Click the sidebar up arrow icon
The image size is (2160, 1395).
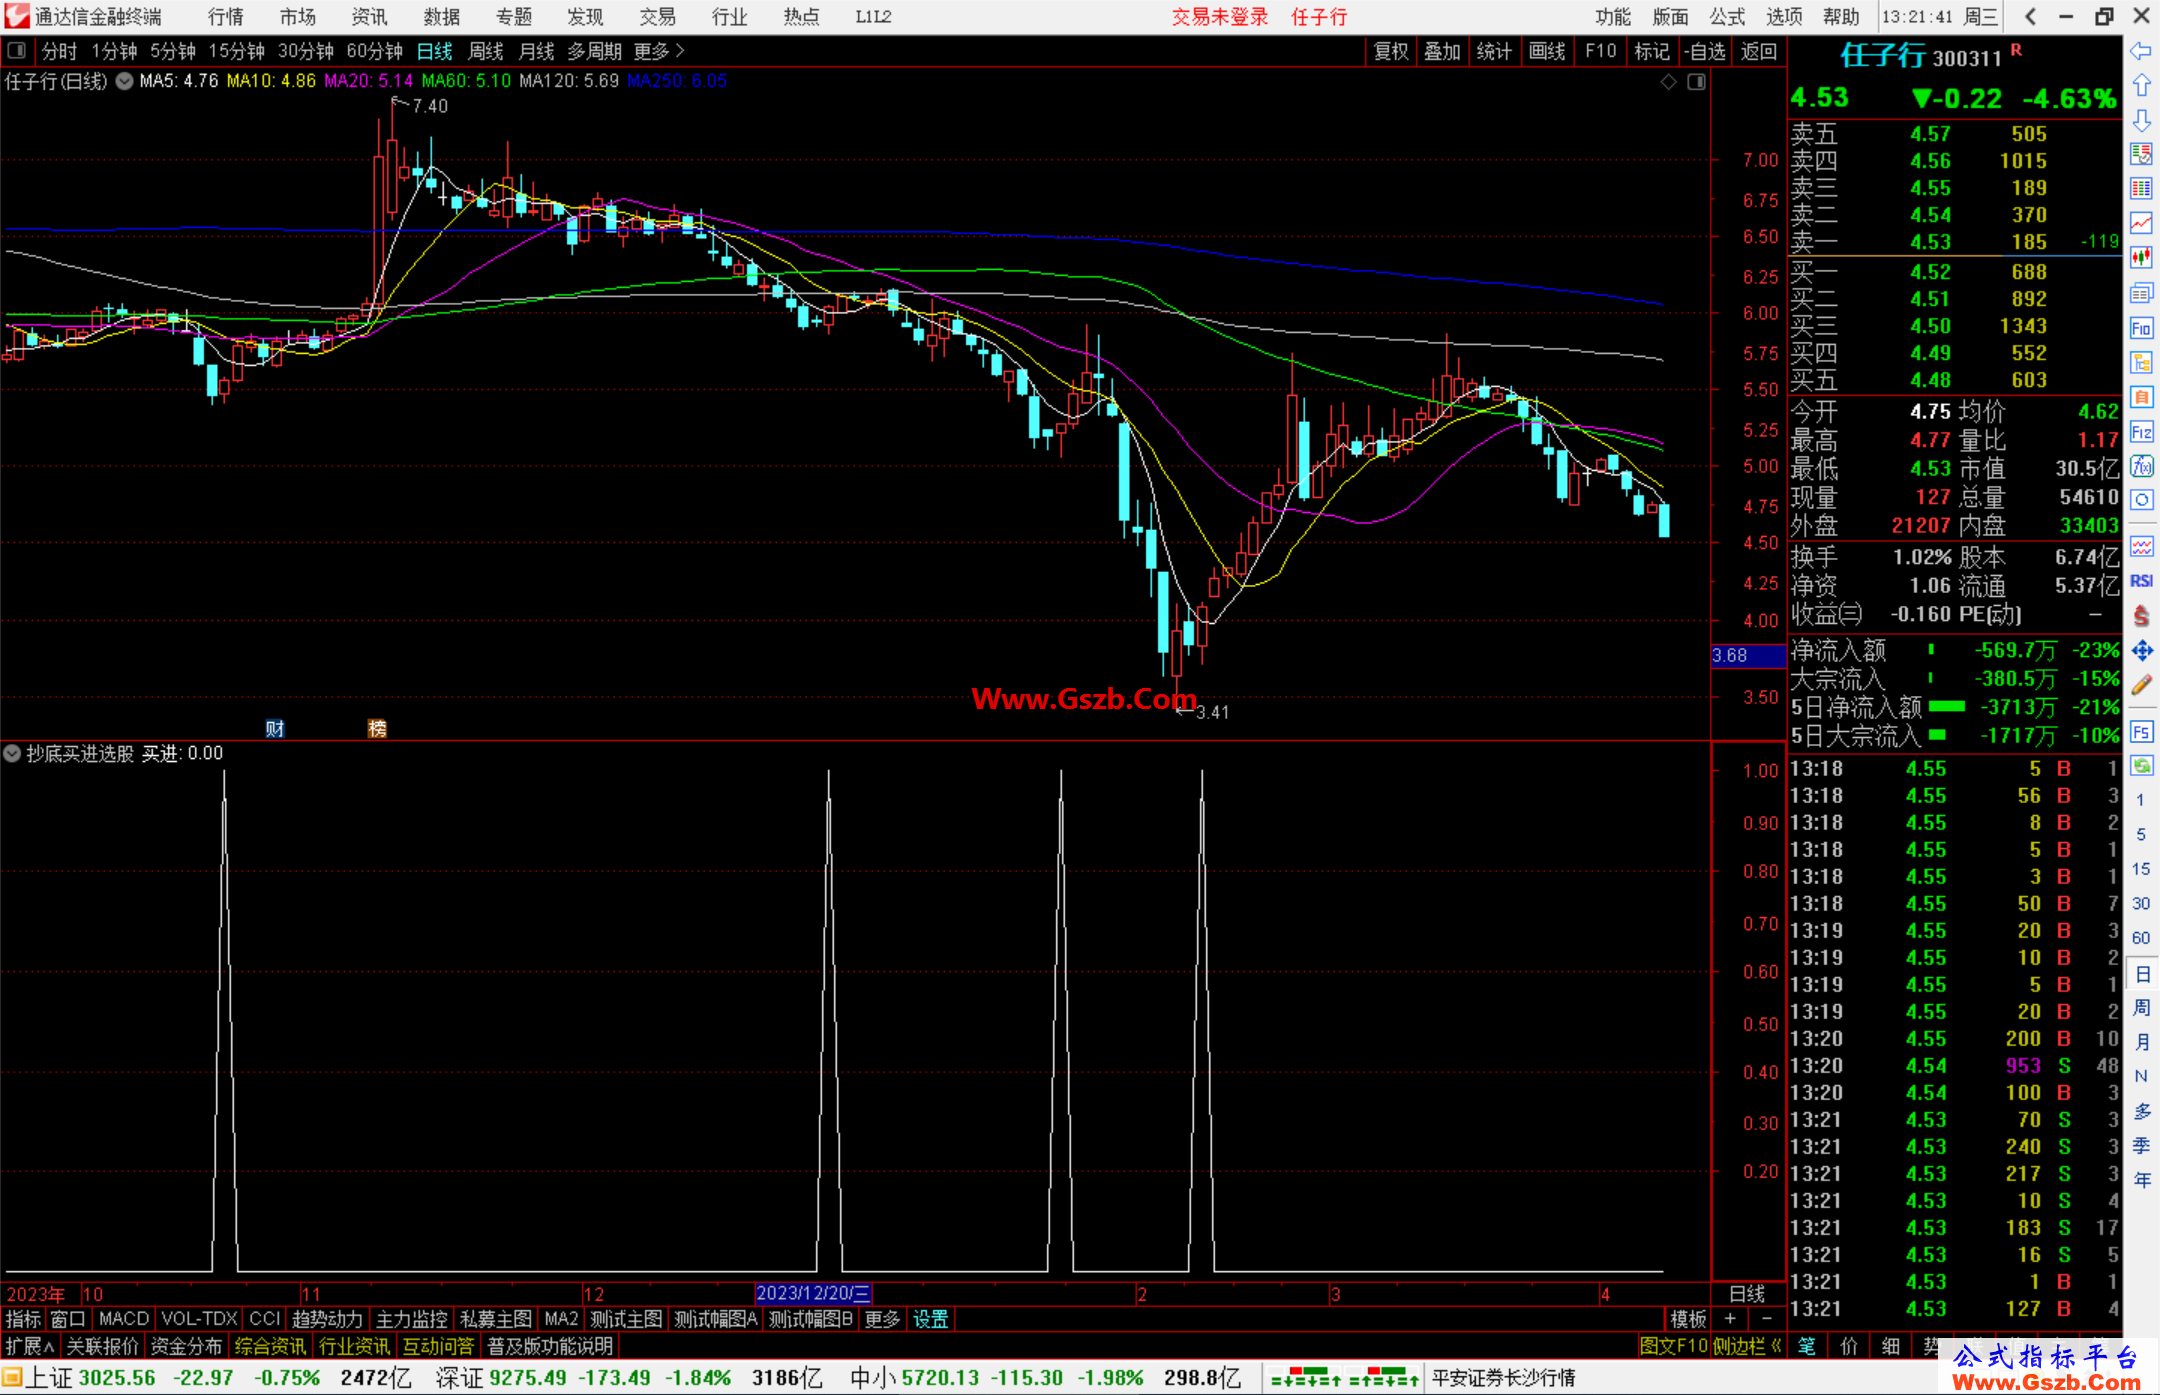click(x=2141, y=86)
